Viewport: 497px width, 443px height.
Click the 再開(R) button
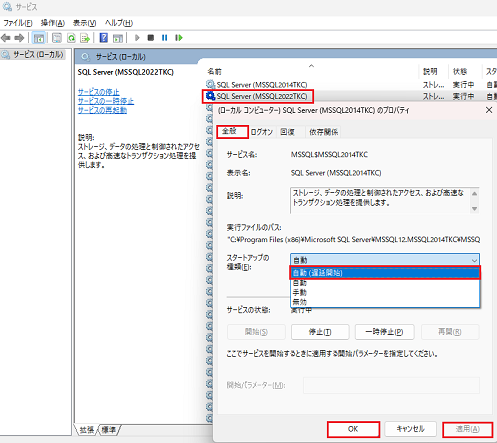(x=450, y=332)
